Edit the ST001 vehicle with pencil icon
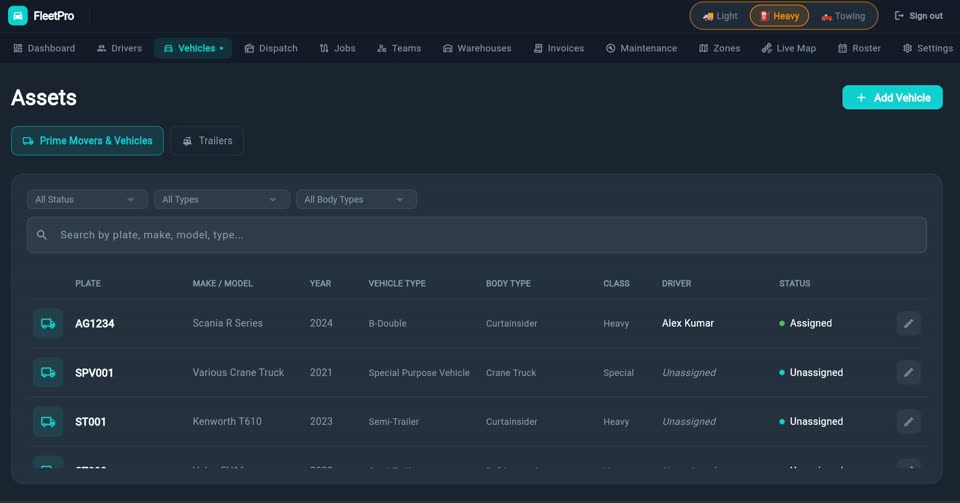This screenshot has height=503, width=960. pyautogui.click(x=909, y=421)
